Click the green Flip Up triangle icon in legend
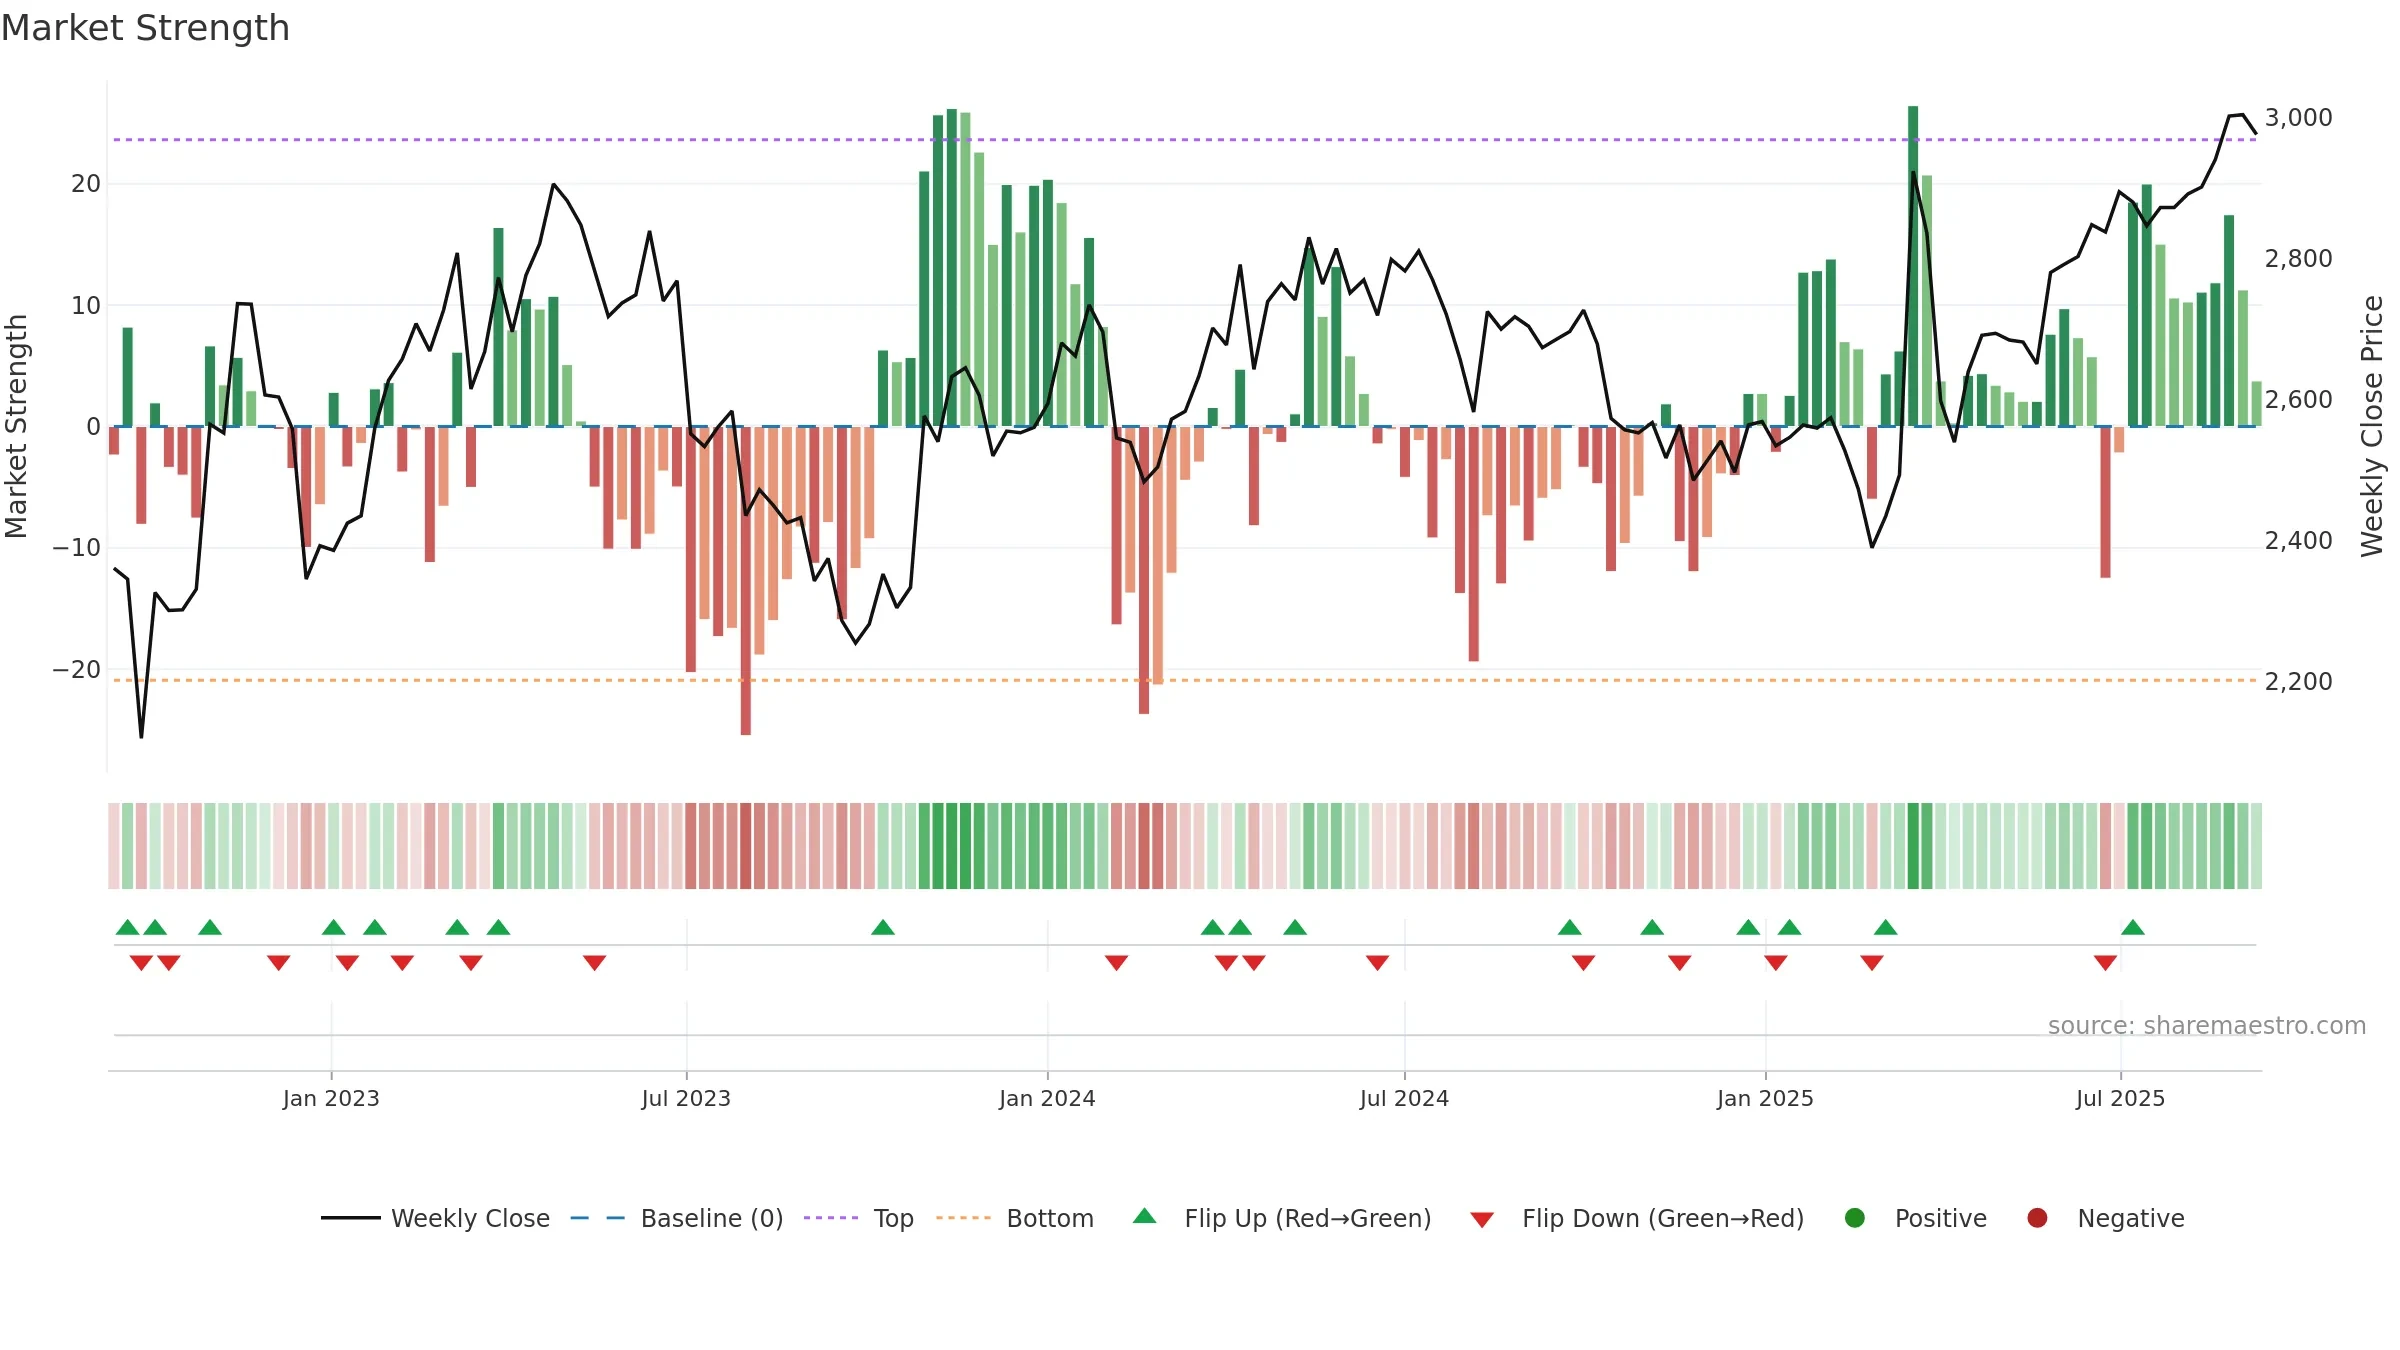The image size is (2400, 1350). tap(1145, 1216)
